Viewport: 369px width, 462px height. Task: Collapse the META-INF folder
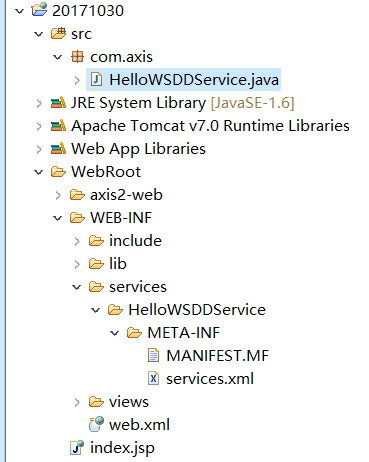(115, 333)
